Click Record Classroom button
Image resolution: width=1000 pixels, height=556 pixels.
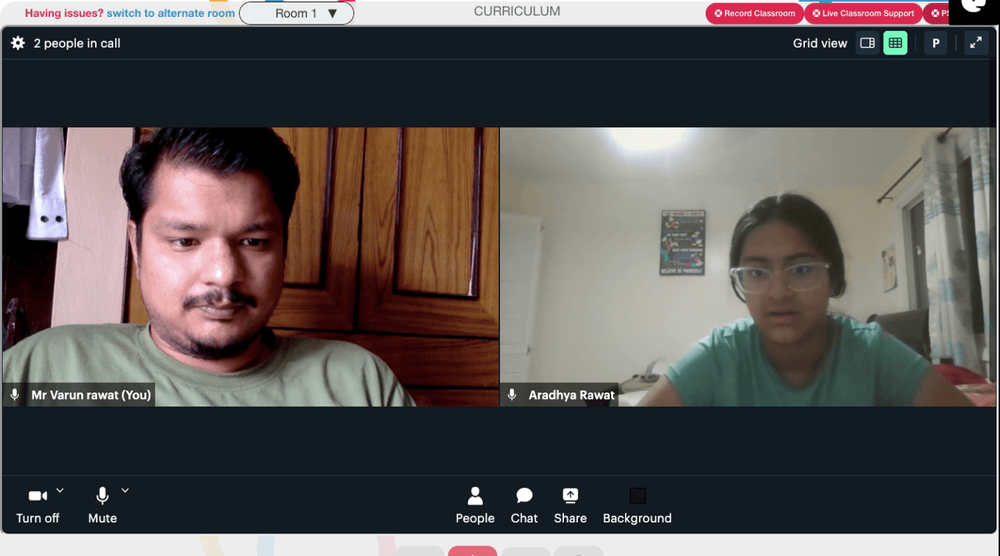tap(754, 13)
